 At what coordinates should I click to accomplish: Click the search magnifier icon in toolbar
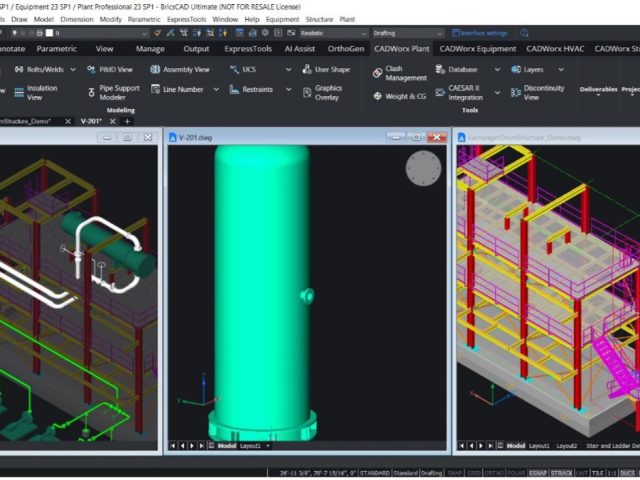pyautogui.click(x=524, y=33)
